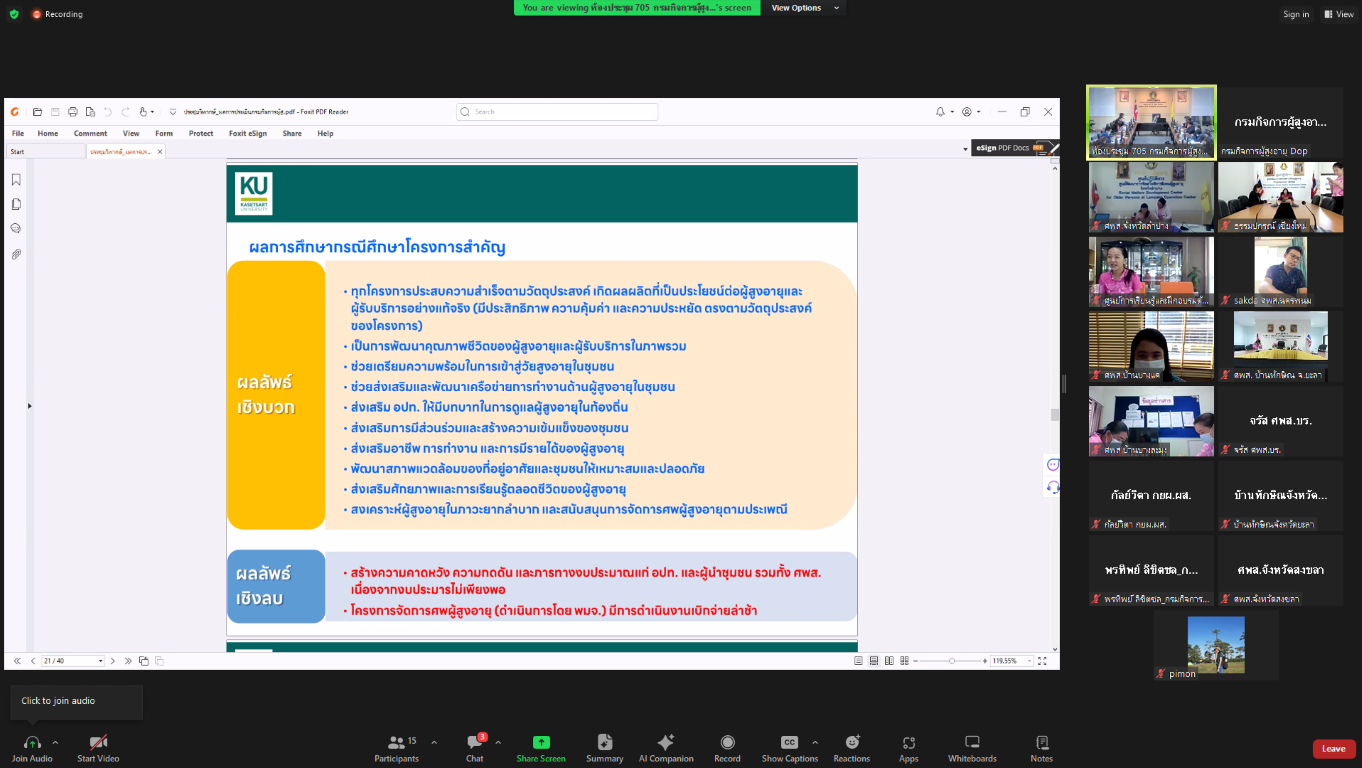Expand left navigation panel arrow
Screen dimensions: 1362x768
pyautogui.click(x=28, y=406)
